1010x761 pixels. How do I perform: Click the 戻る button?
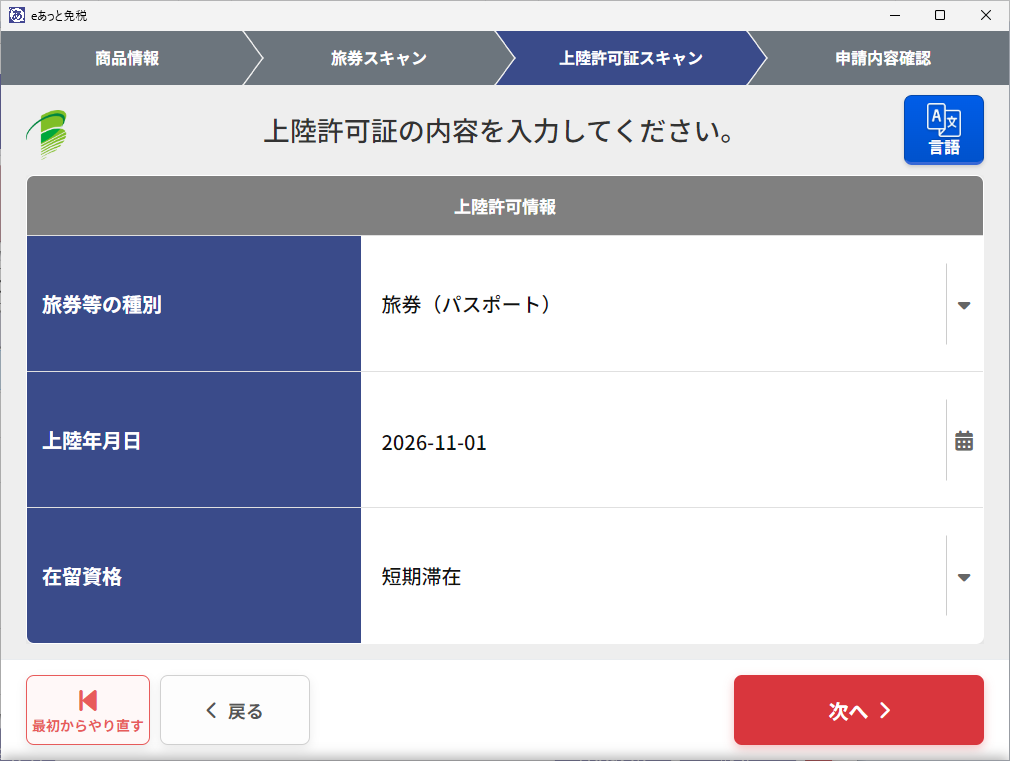click(235, 710)
